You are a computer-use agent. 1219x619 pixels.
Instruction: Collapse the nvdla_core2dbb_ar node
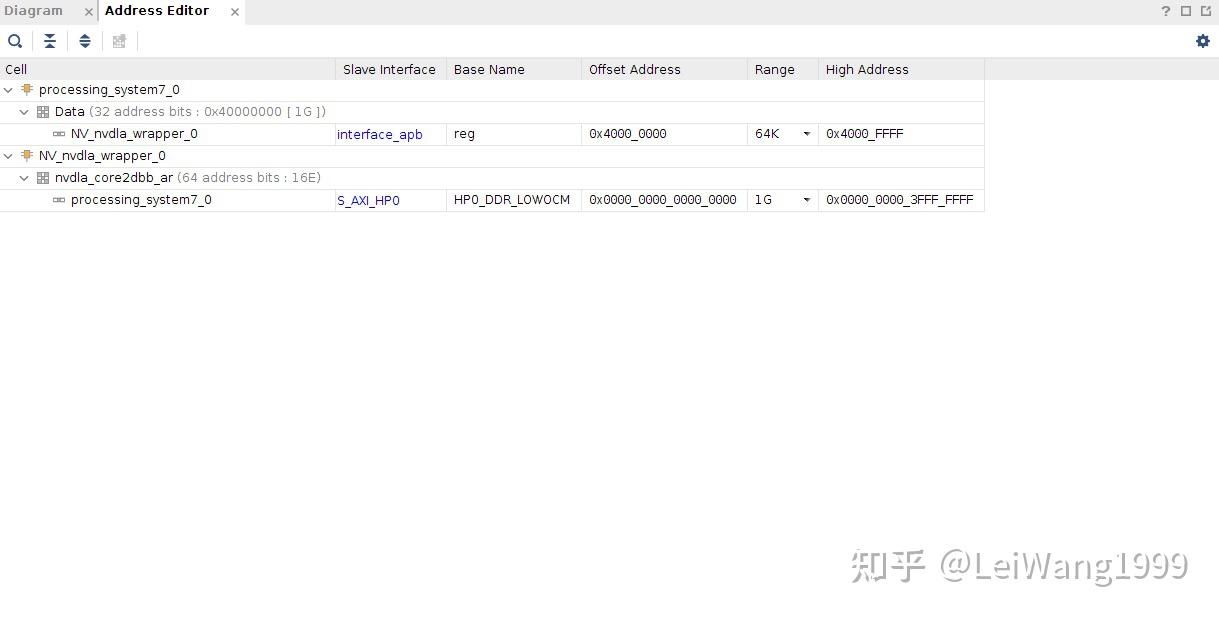24,177
